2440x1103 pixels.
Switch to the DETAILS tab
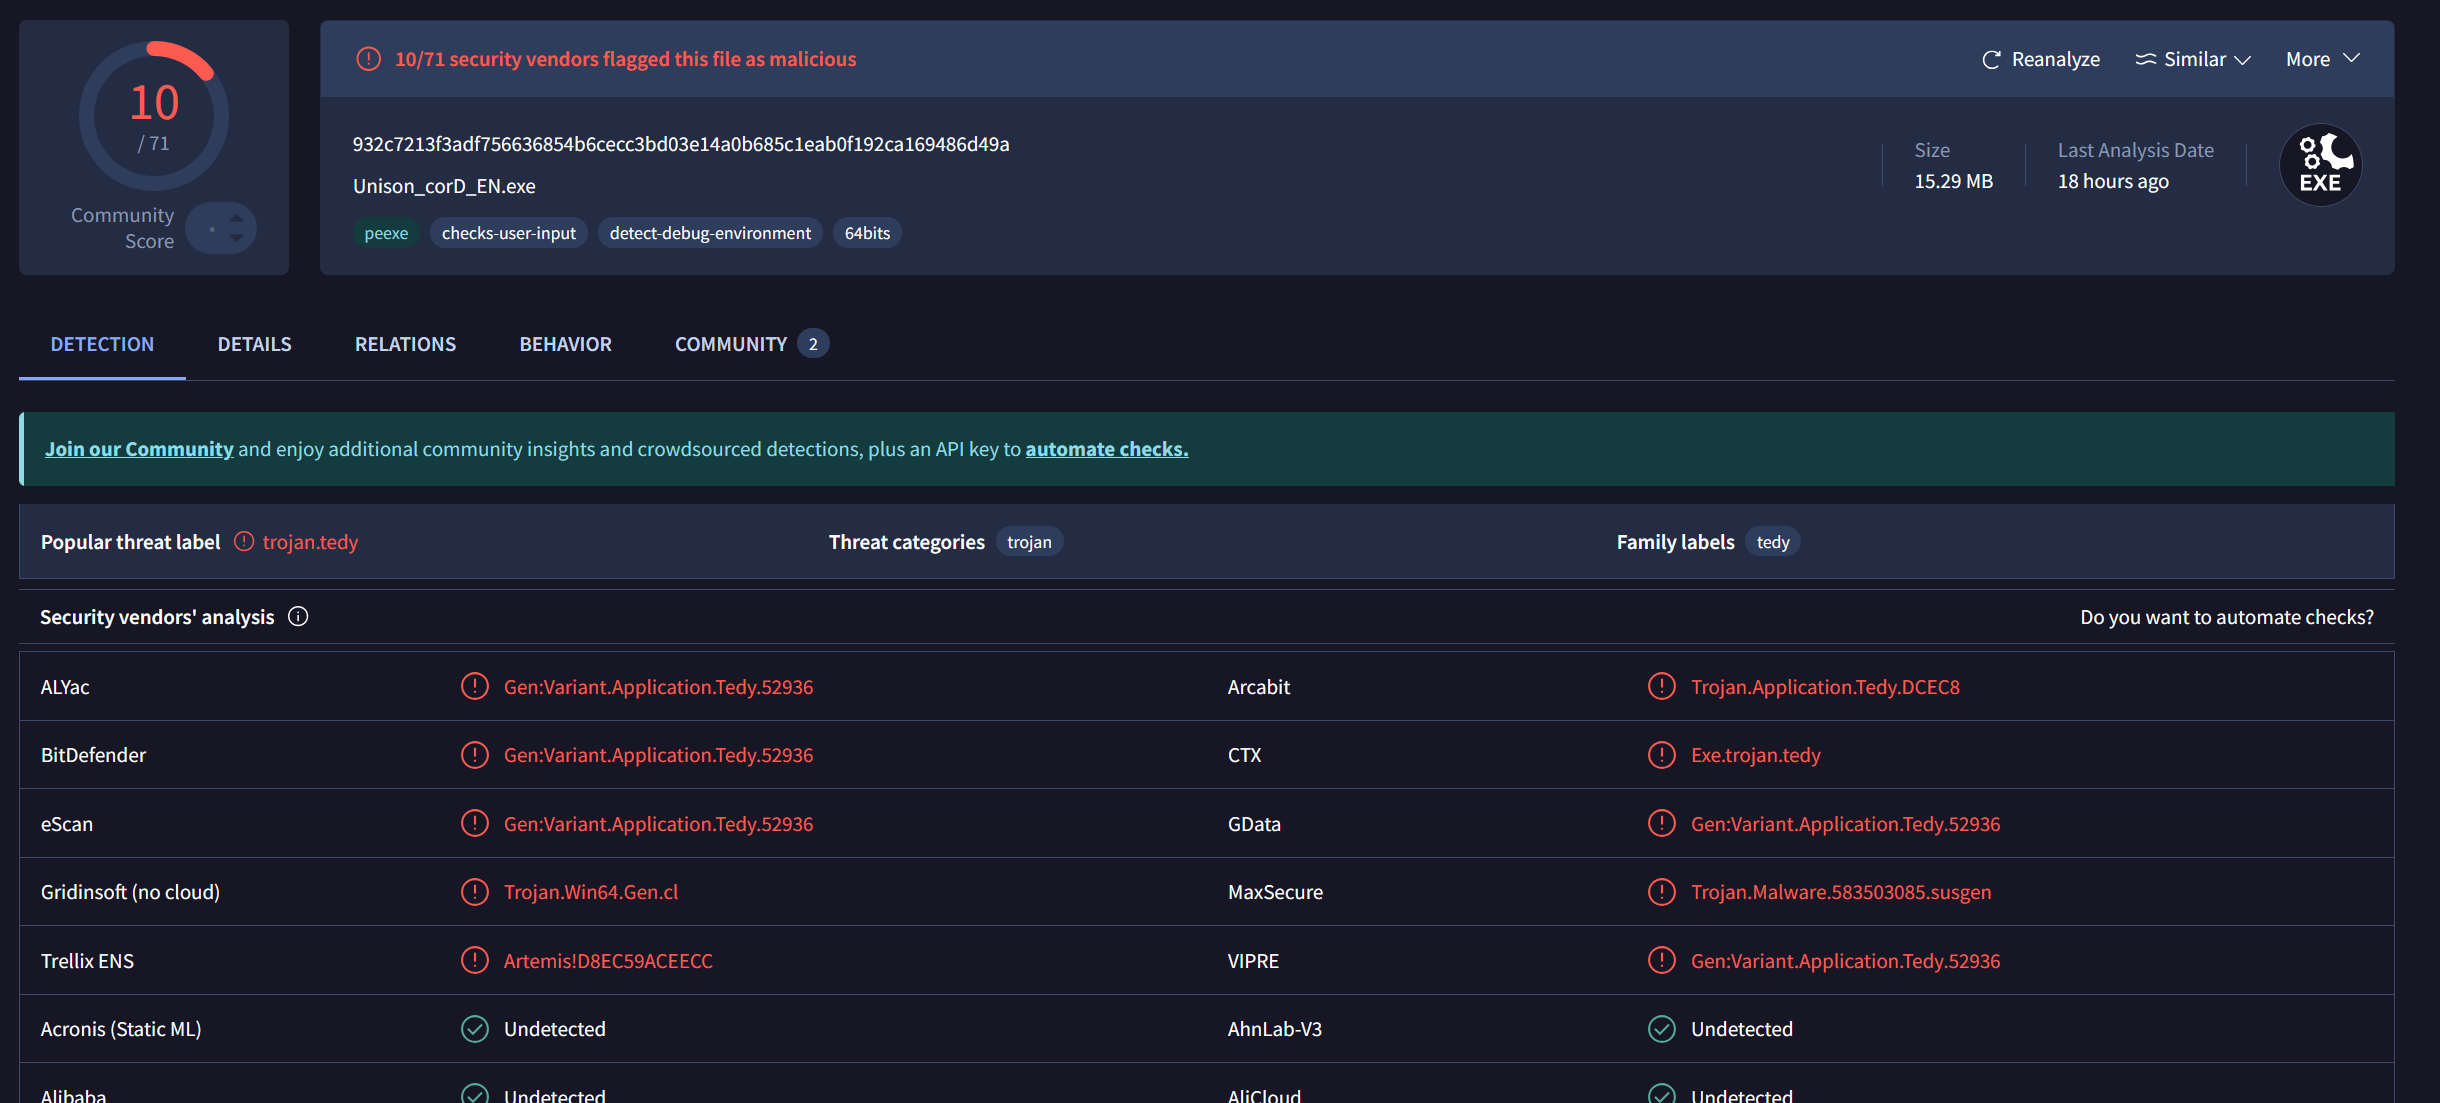pos(254,344)
